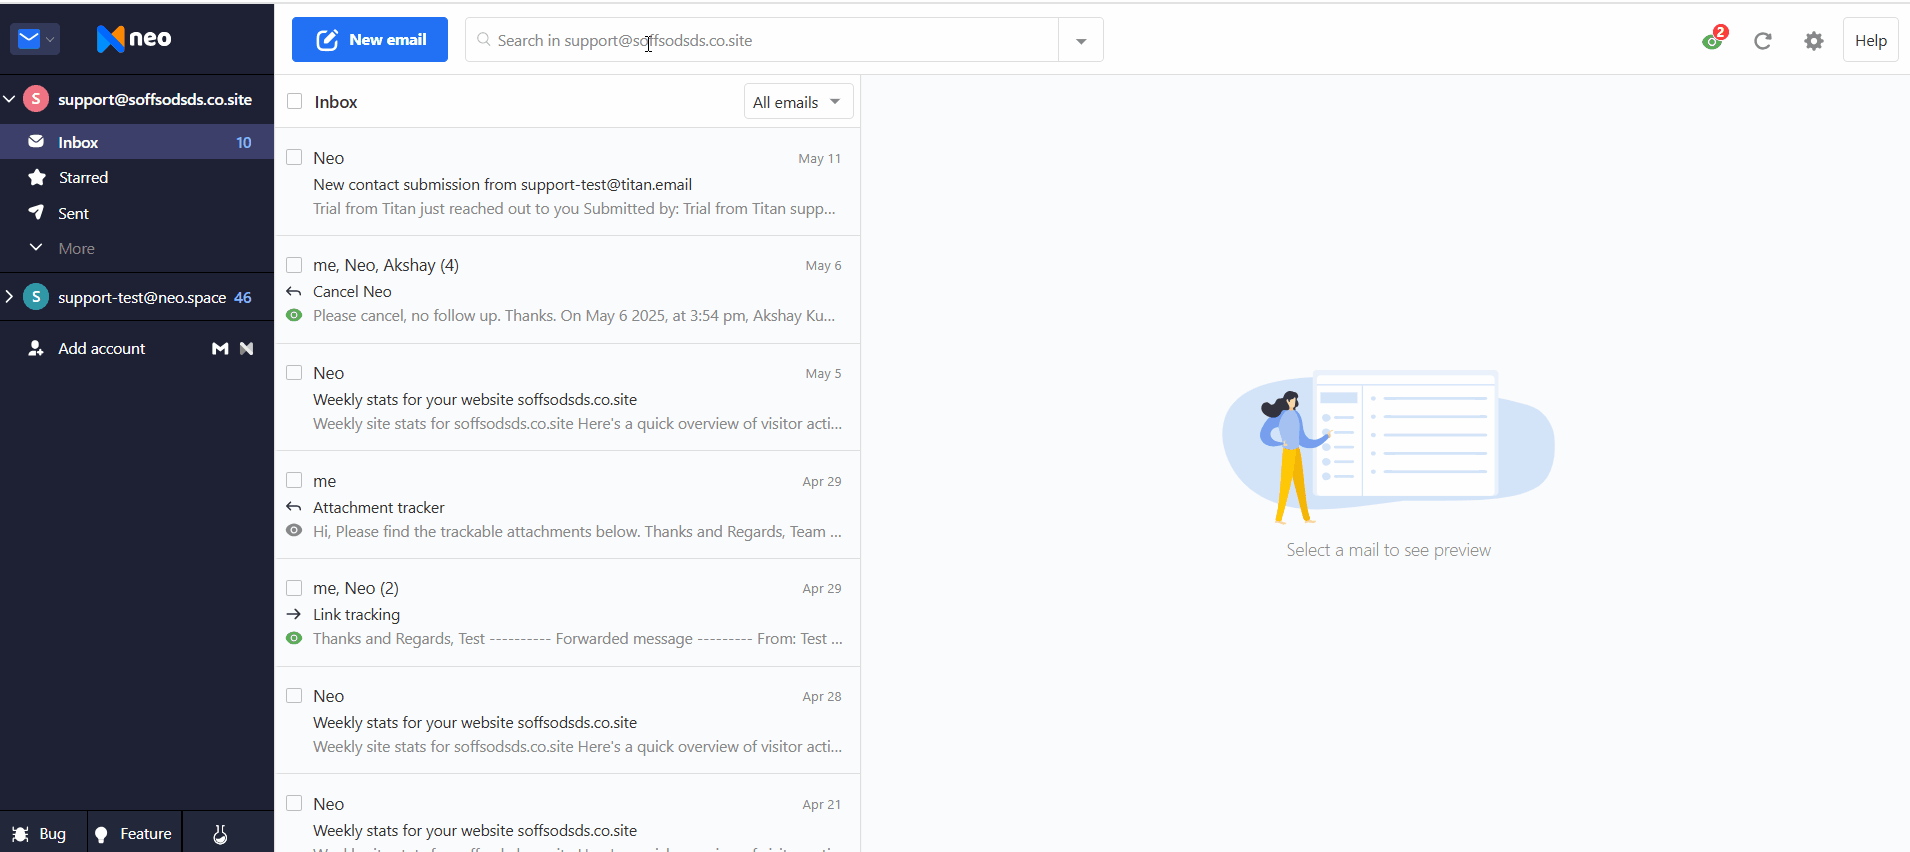Open the mail app switcher icon
The image size is (1910, 852).
tap(35, 39)
